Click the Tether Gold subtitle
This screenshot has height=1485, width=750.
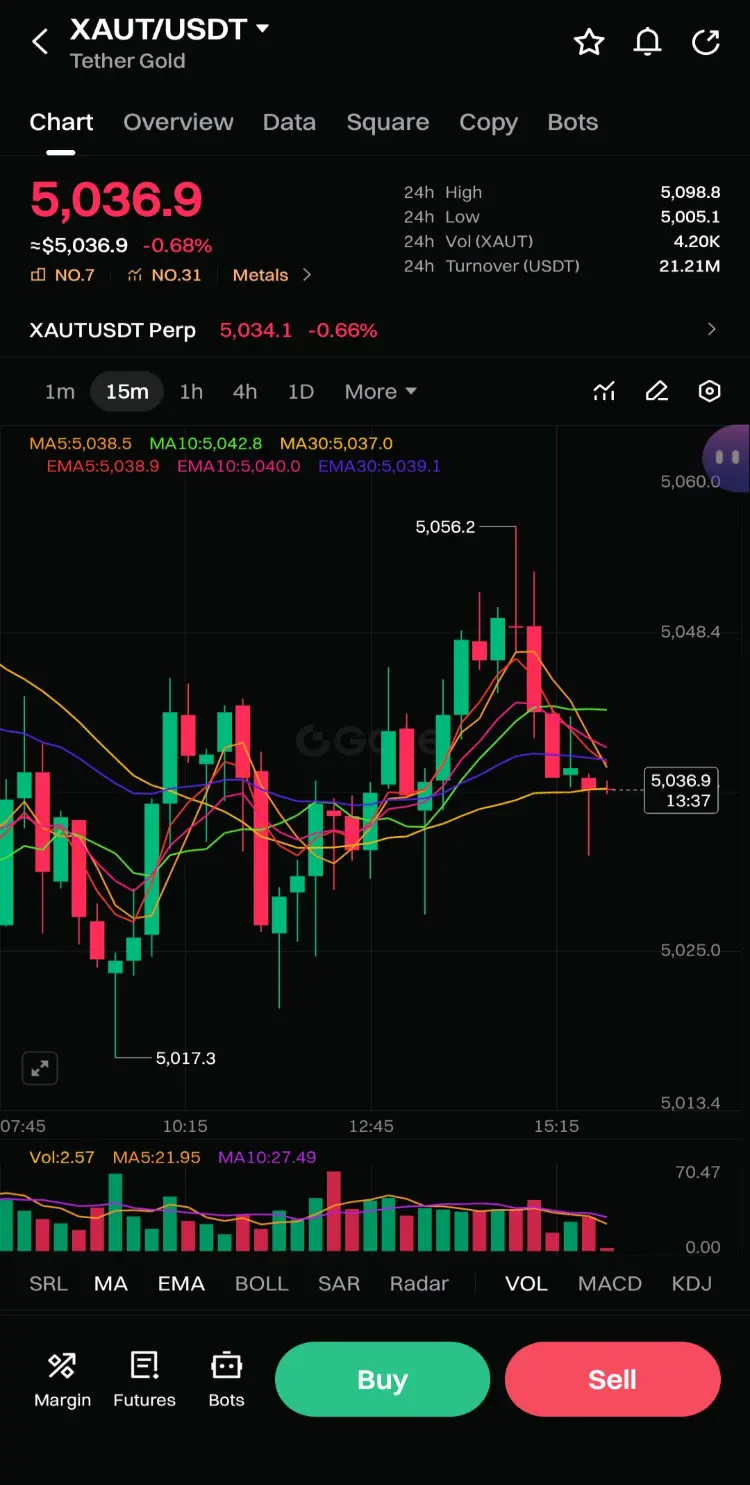pyautogui.click(x=128, y=61)
